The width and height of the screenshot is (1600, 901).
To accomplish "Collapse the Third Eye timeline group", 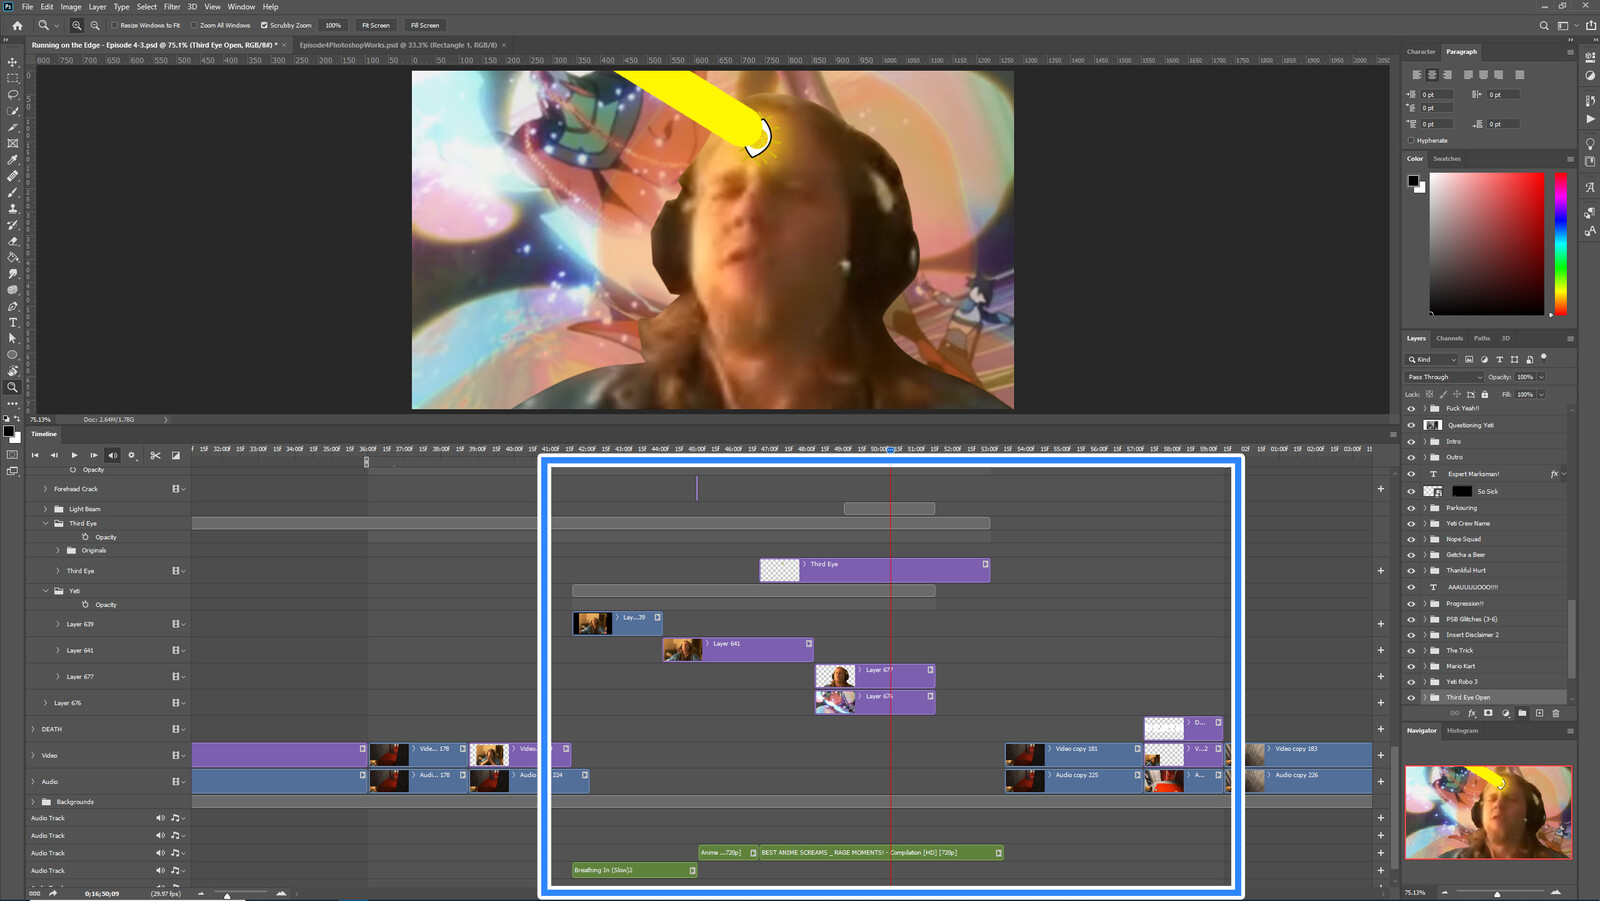I will point(45,523).
